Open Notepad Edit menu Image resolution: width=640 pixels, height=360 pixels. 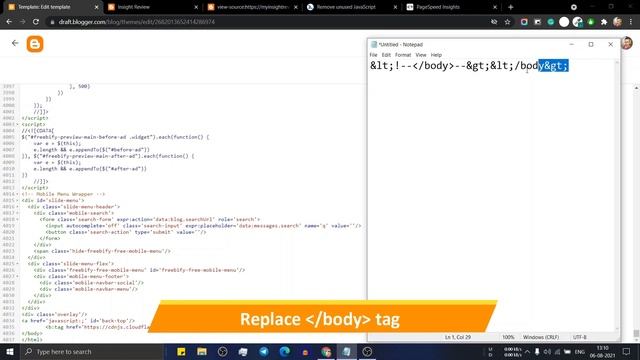[386, 55]
